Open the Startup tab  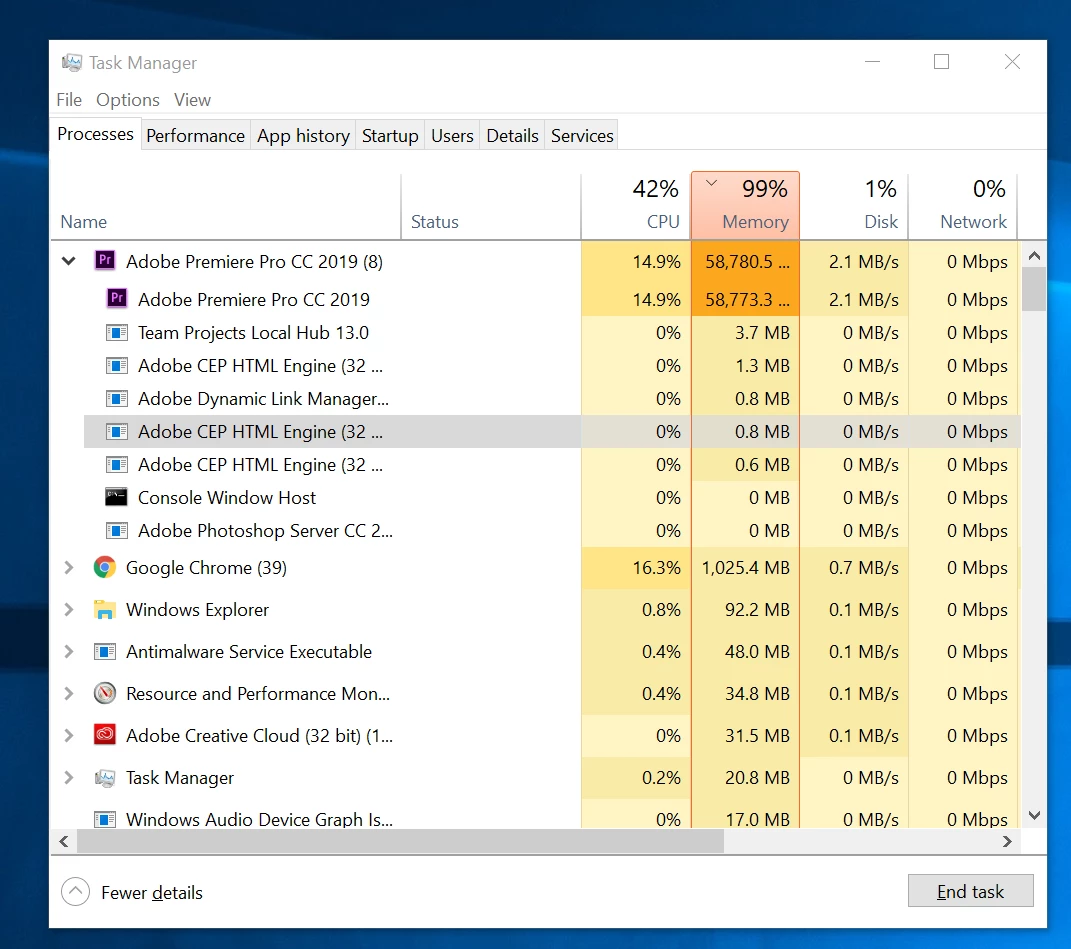click(390, 135)
